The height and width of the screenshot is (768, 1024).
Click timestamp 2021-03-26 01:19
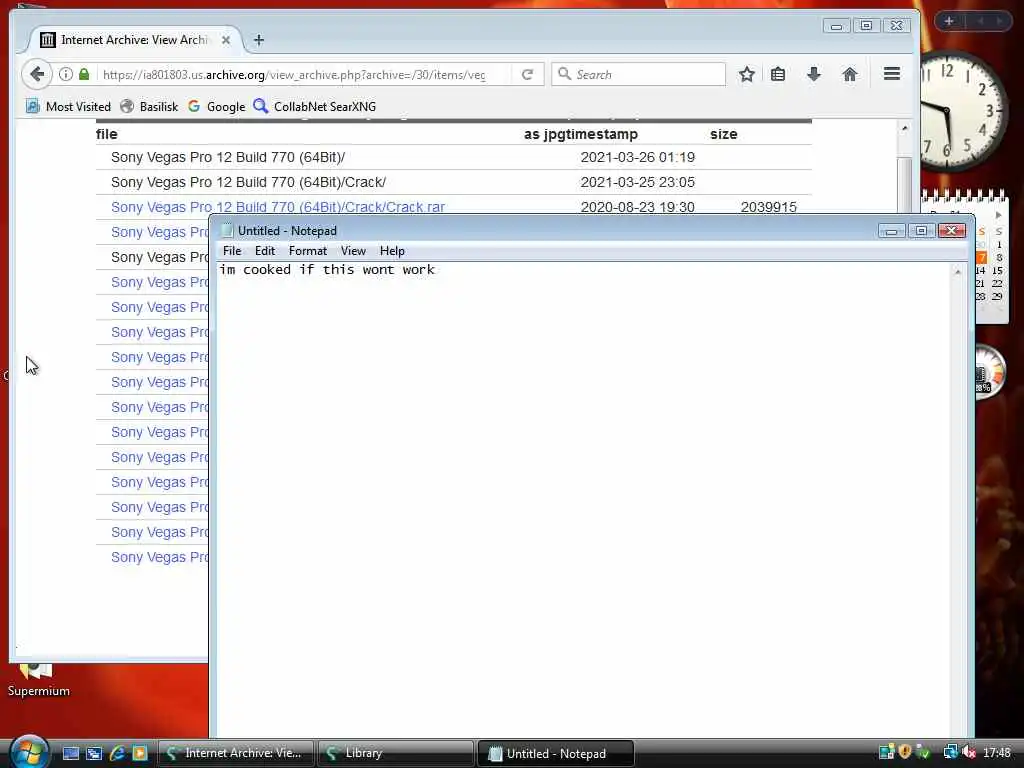(x=637, y=157)
